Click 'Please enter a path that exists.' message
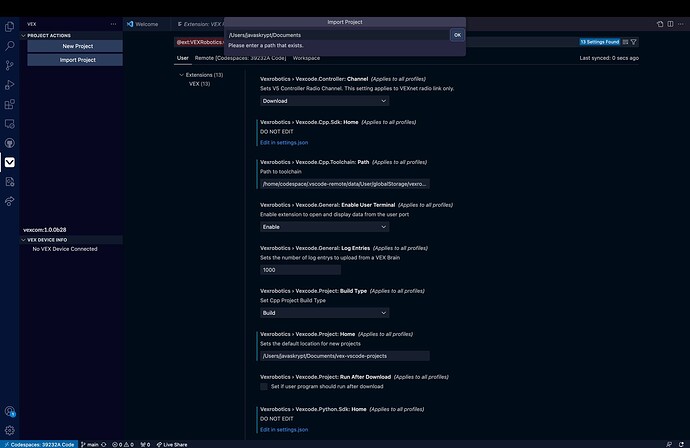 (x=266, y=45)
